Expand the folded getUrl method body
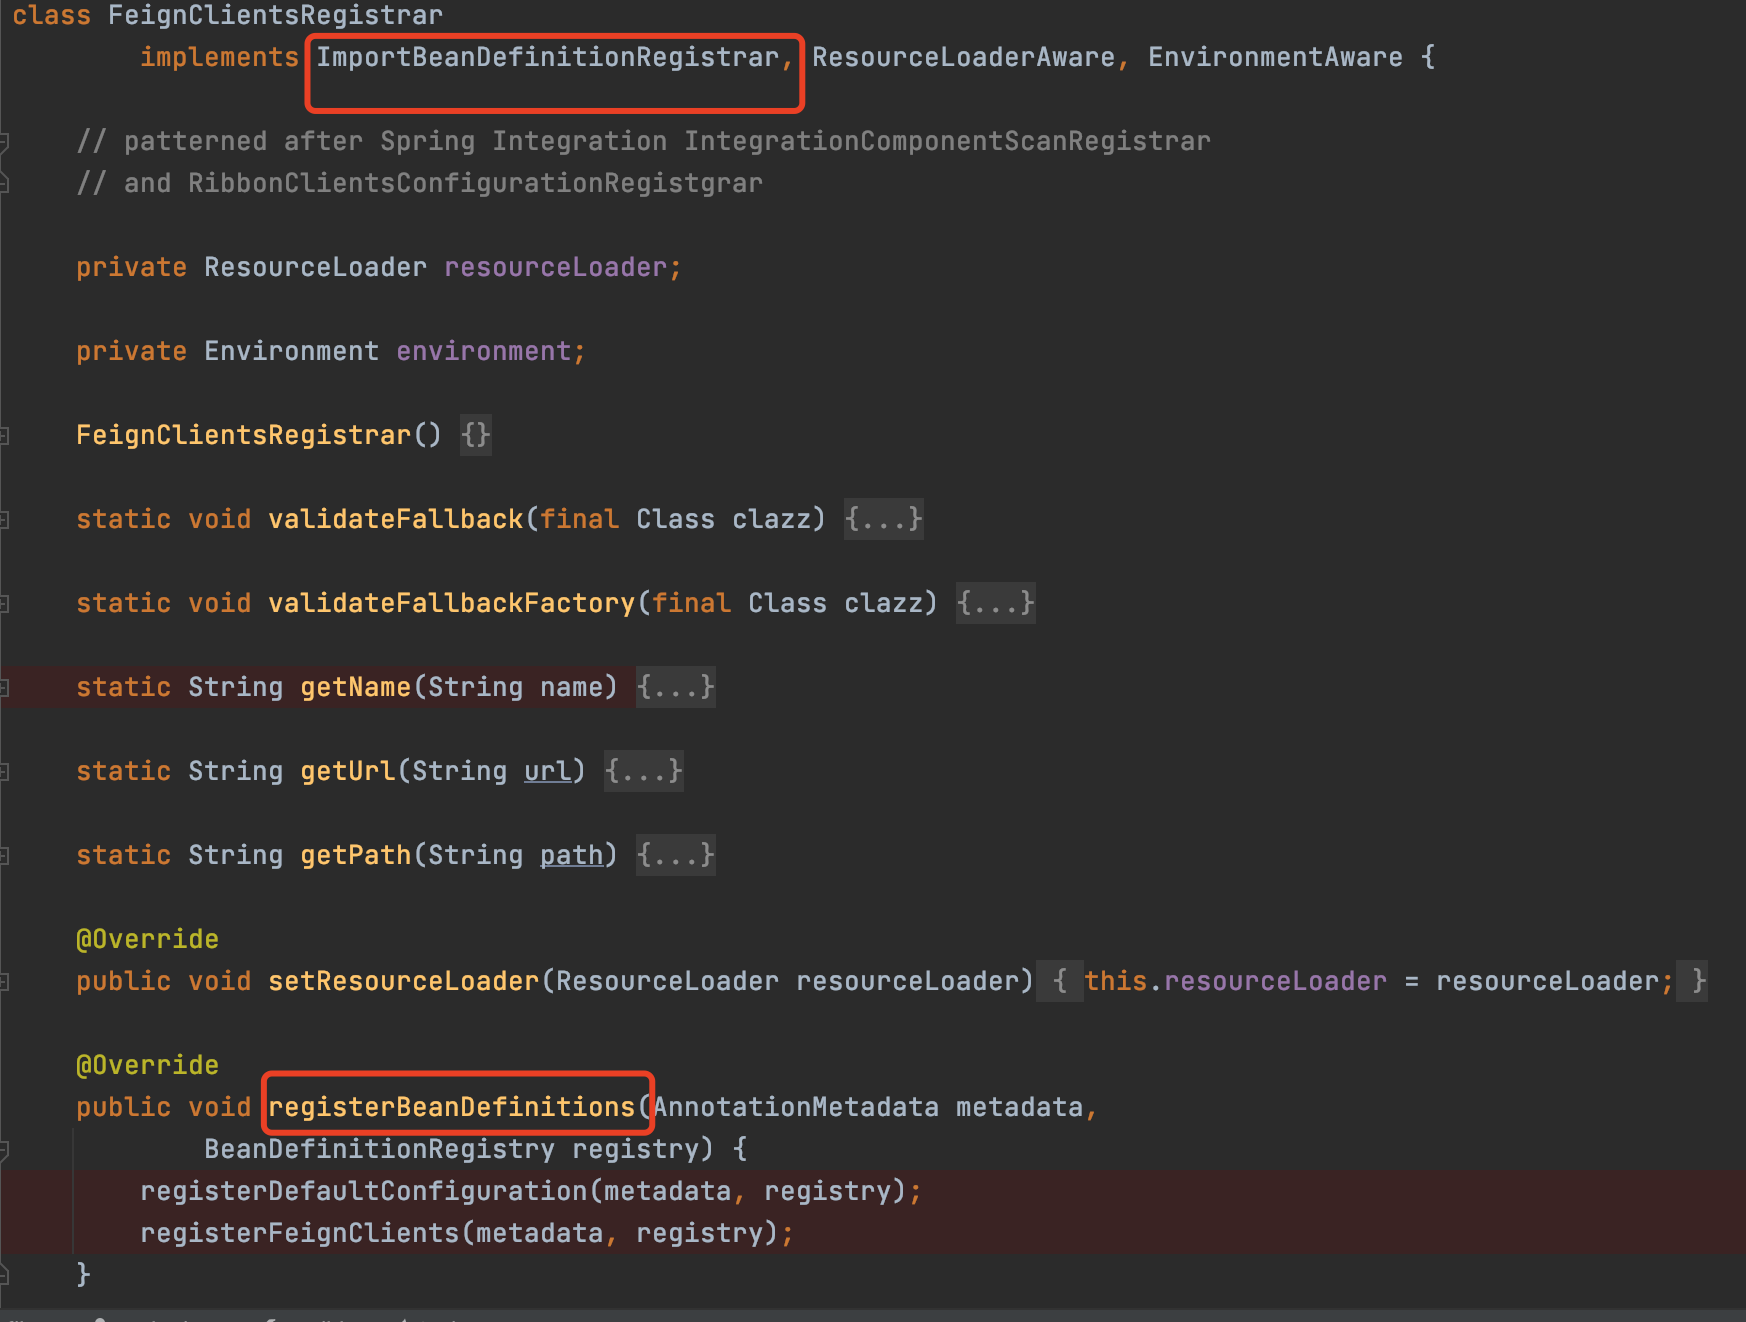 pyautogui.click(x=643, y=771)
